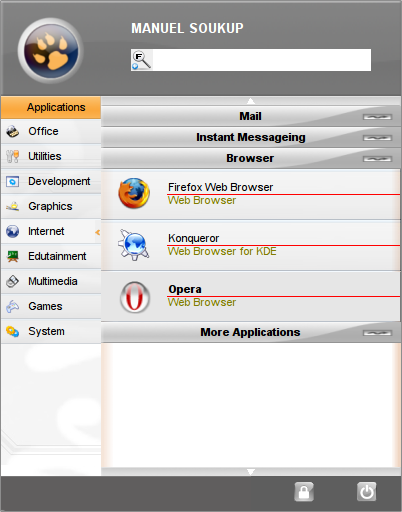The height and width of the screenshot is (512, 402).
Task: Click the power shutdown button
Action: (x=367, y=492)
